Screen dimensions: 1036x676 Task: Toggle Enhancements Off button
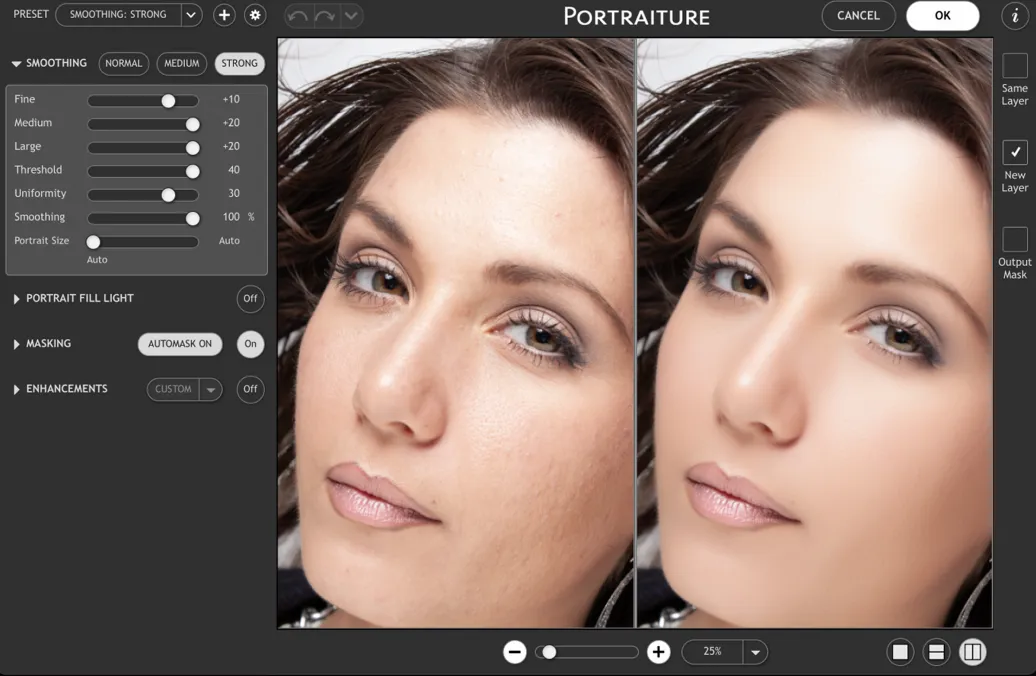tap(250, 389)
